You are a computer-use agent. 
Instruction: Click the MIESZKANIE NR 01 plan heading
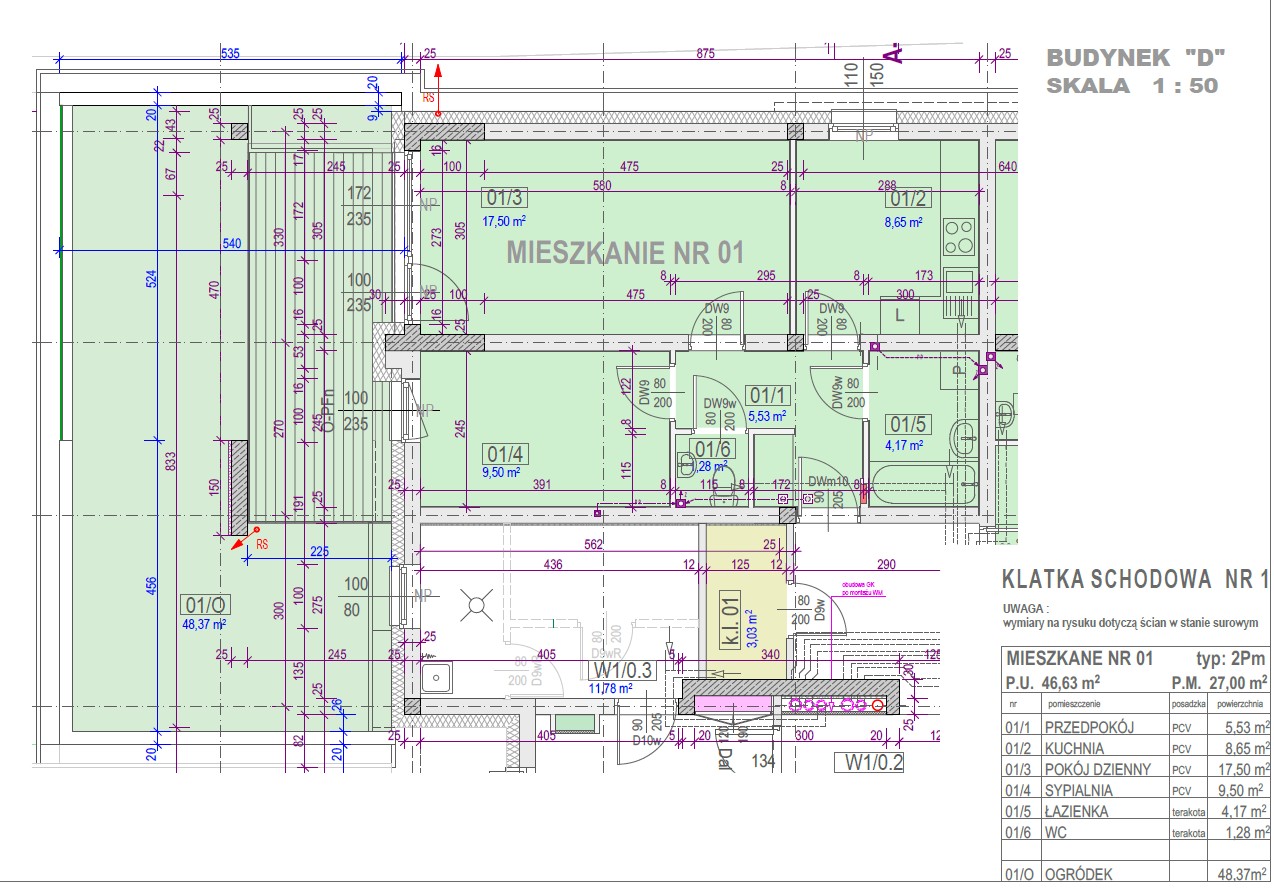tap(625, 252)
